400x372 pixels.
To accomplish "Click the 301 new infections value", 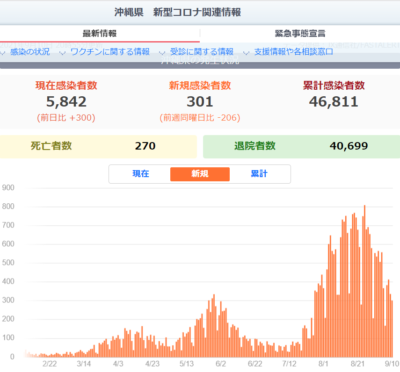I will 200,102.
